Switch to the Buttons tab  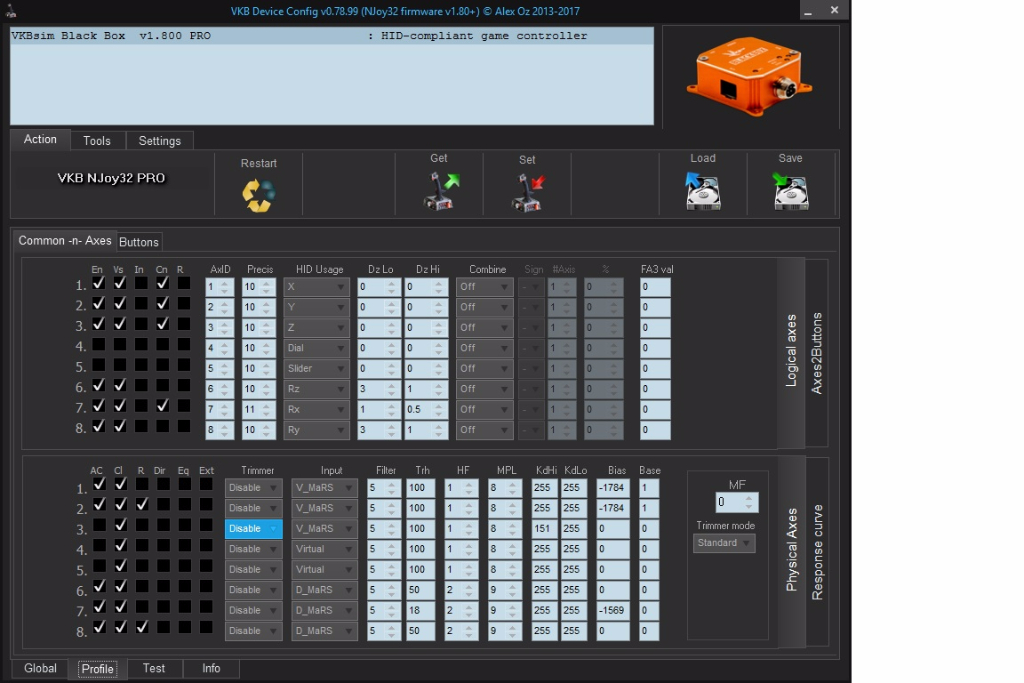pos(138,242)
